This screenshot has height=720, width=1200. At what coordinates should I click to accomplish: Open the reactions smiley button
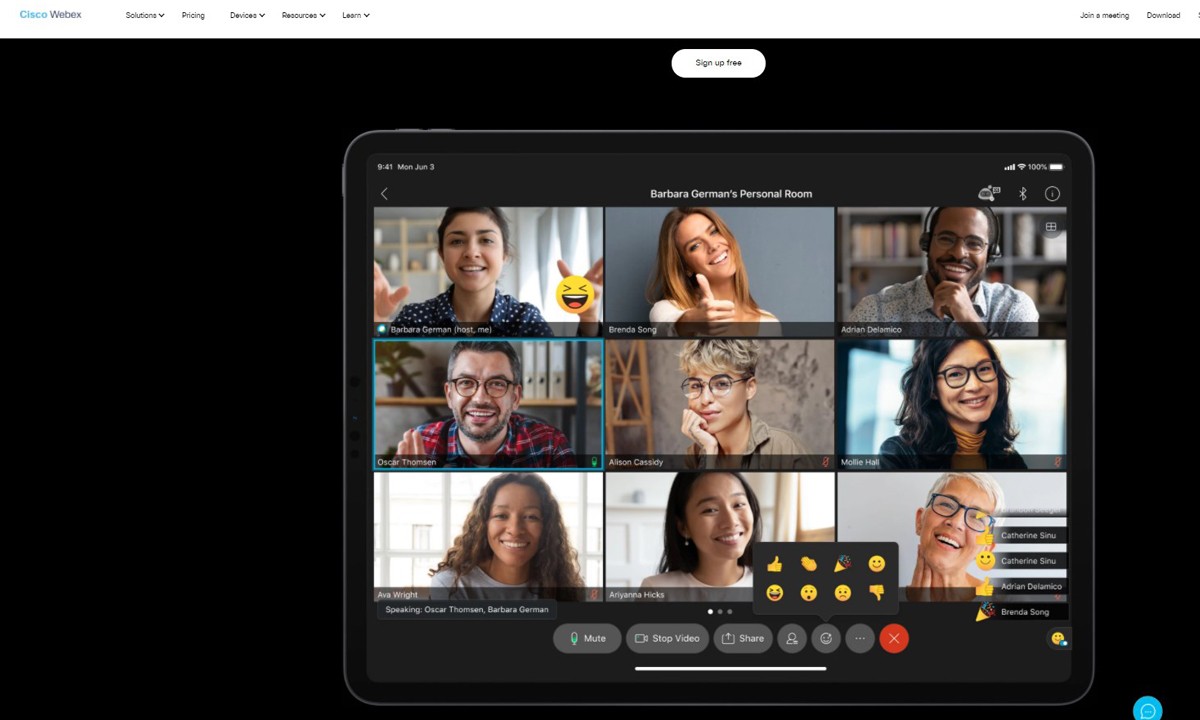[x=826, y=638]
